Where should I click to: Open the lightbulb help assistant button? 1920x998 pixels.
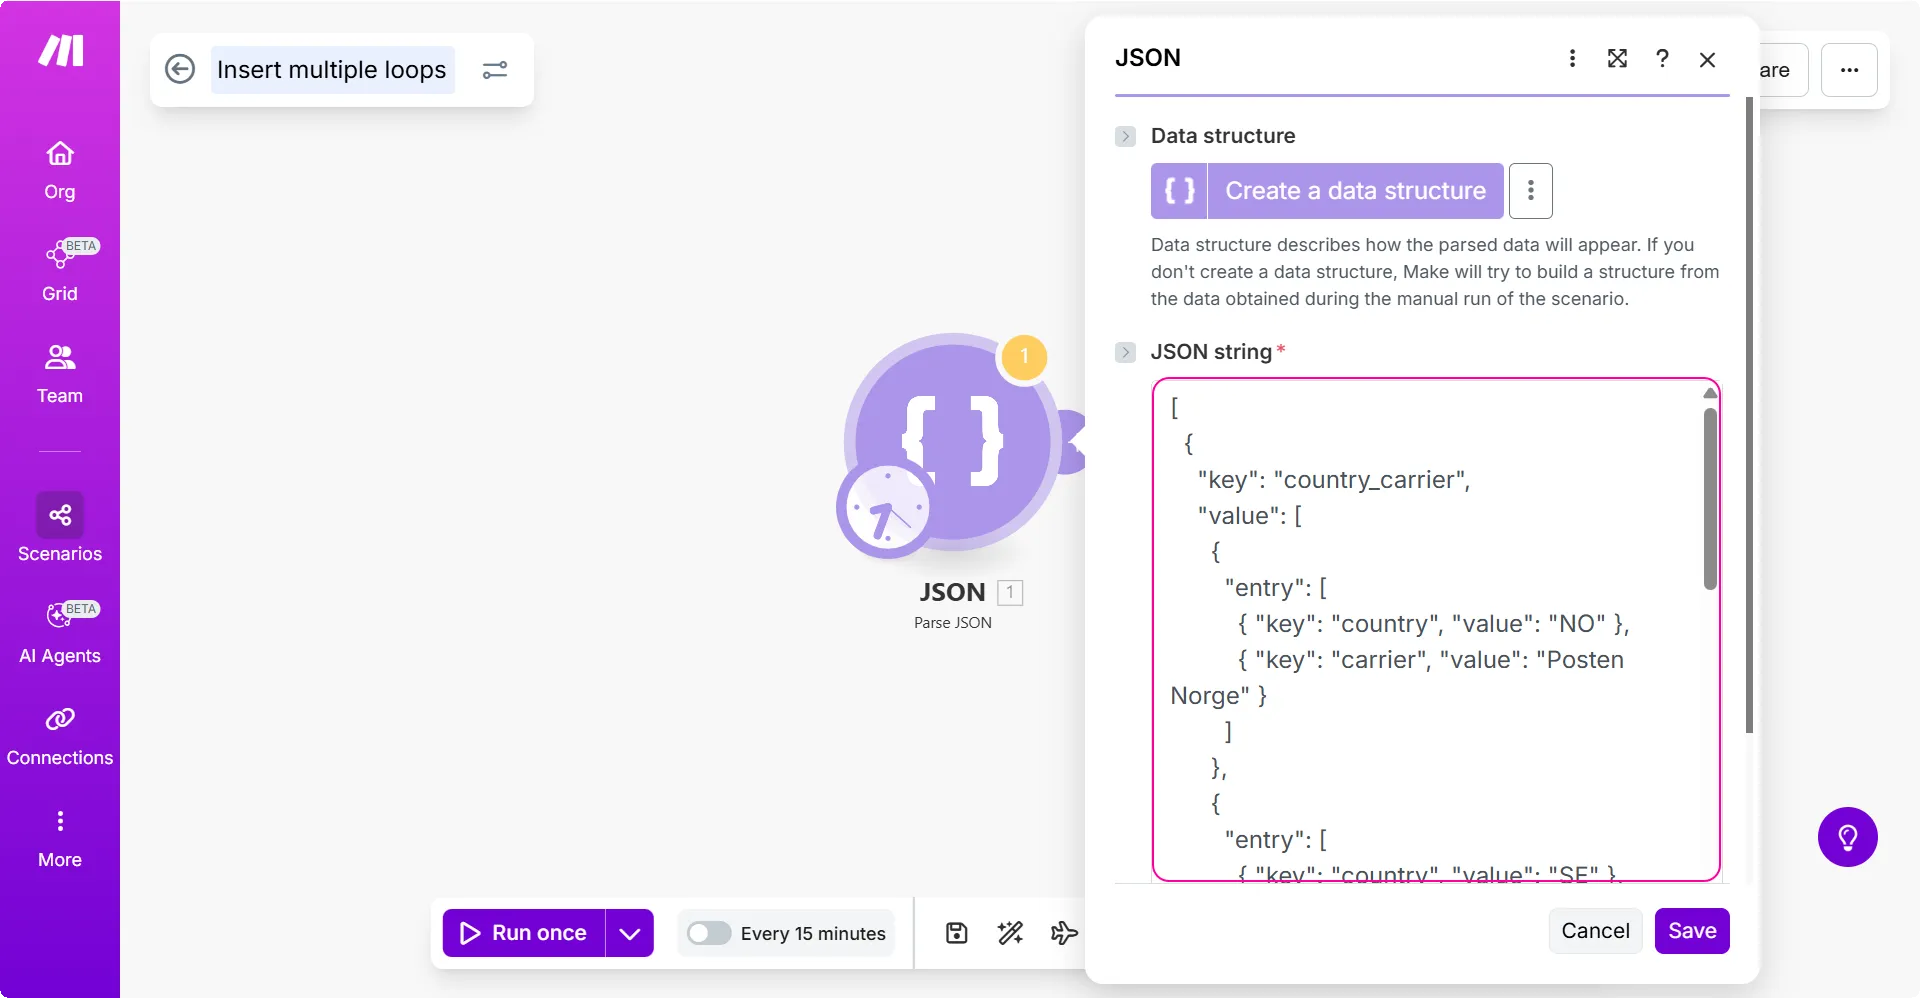click(x=1847, y=837)
